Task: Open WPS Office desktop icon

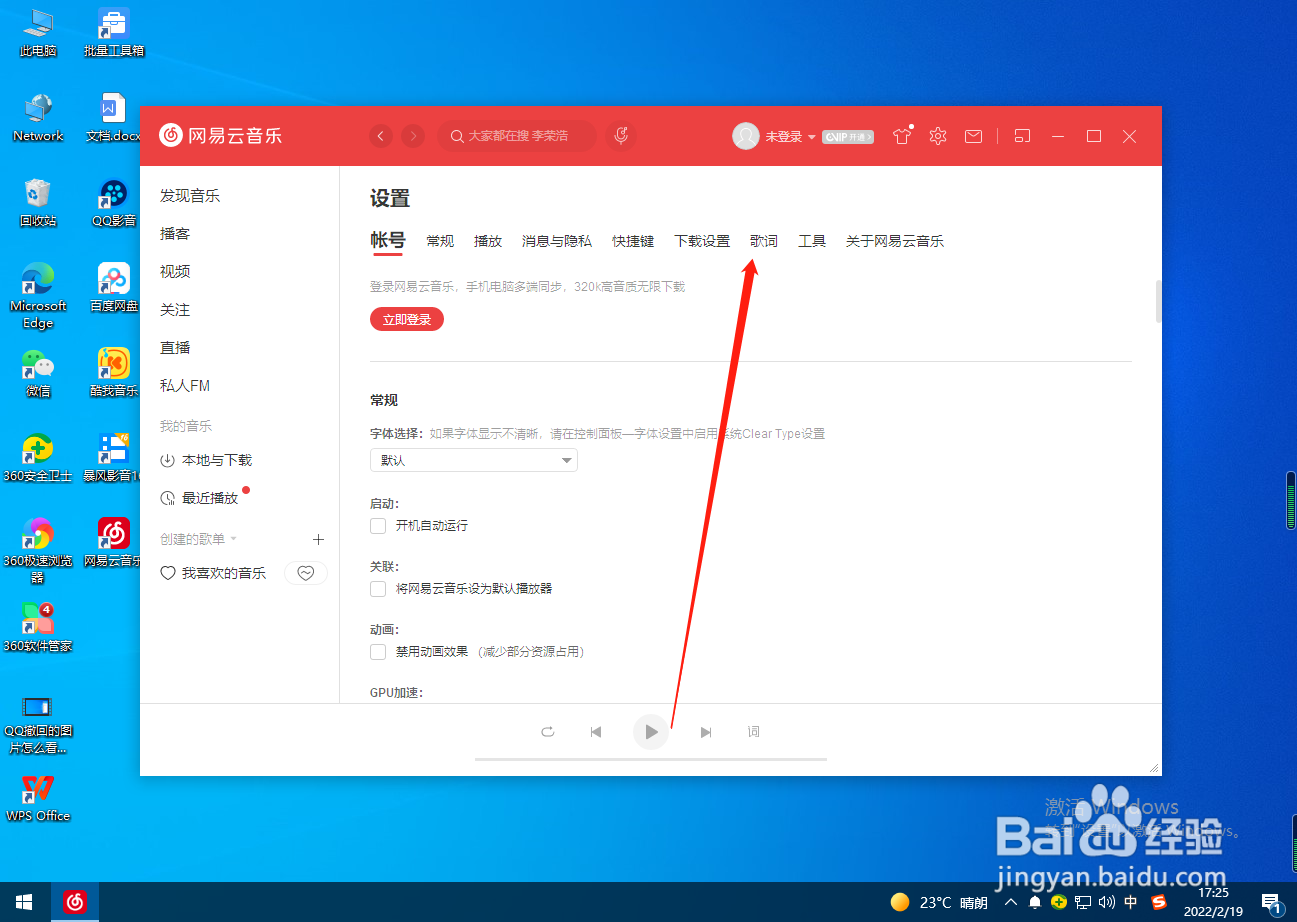Action: click(38, 797)
